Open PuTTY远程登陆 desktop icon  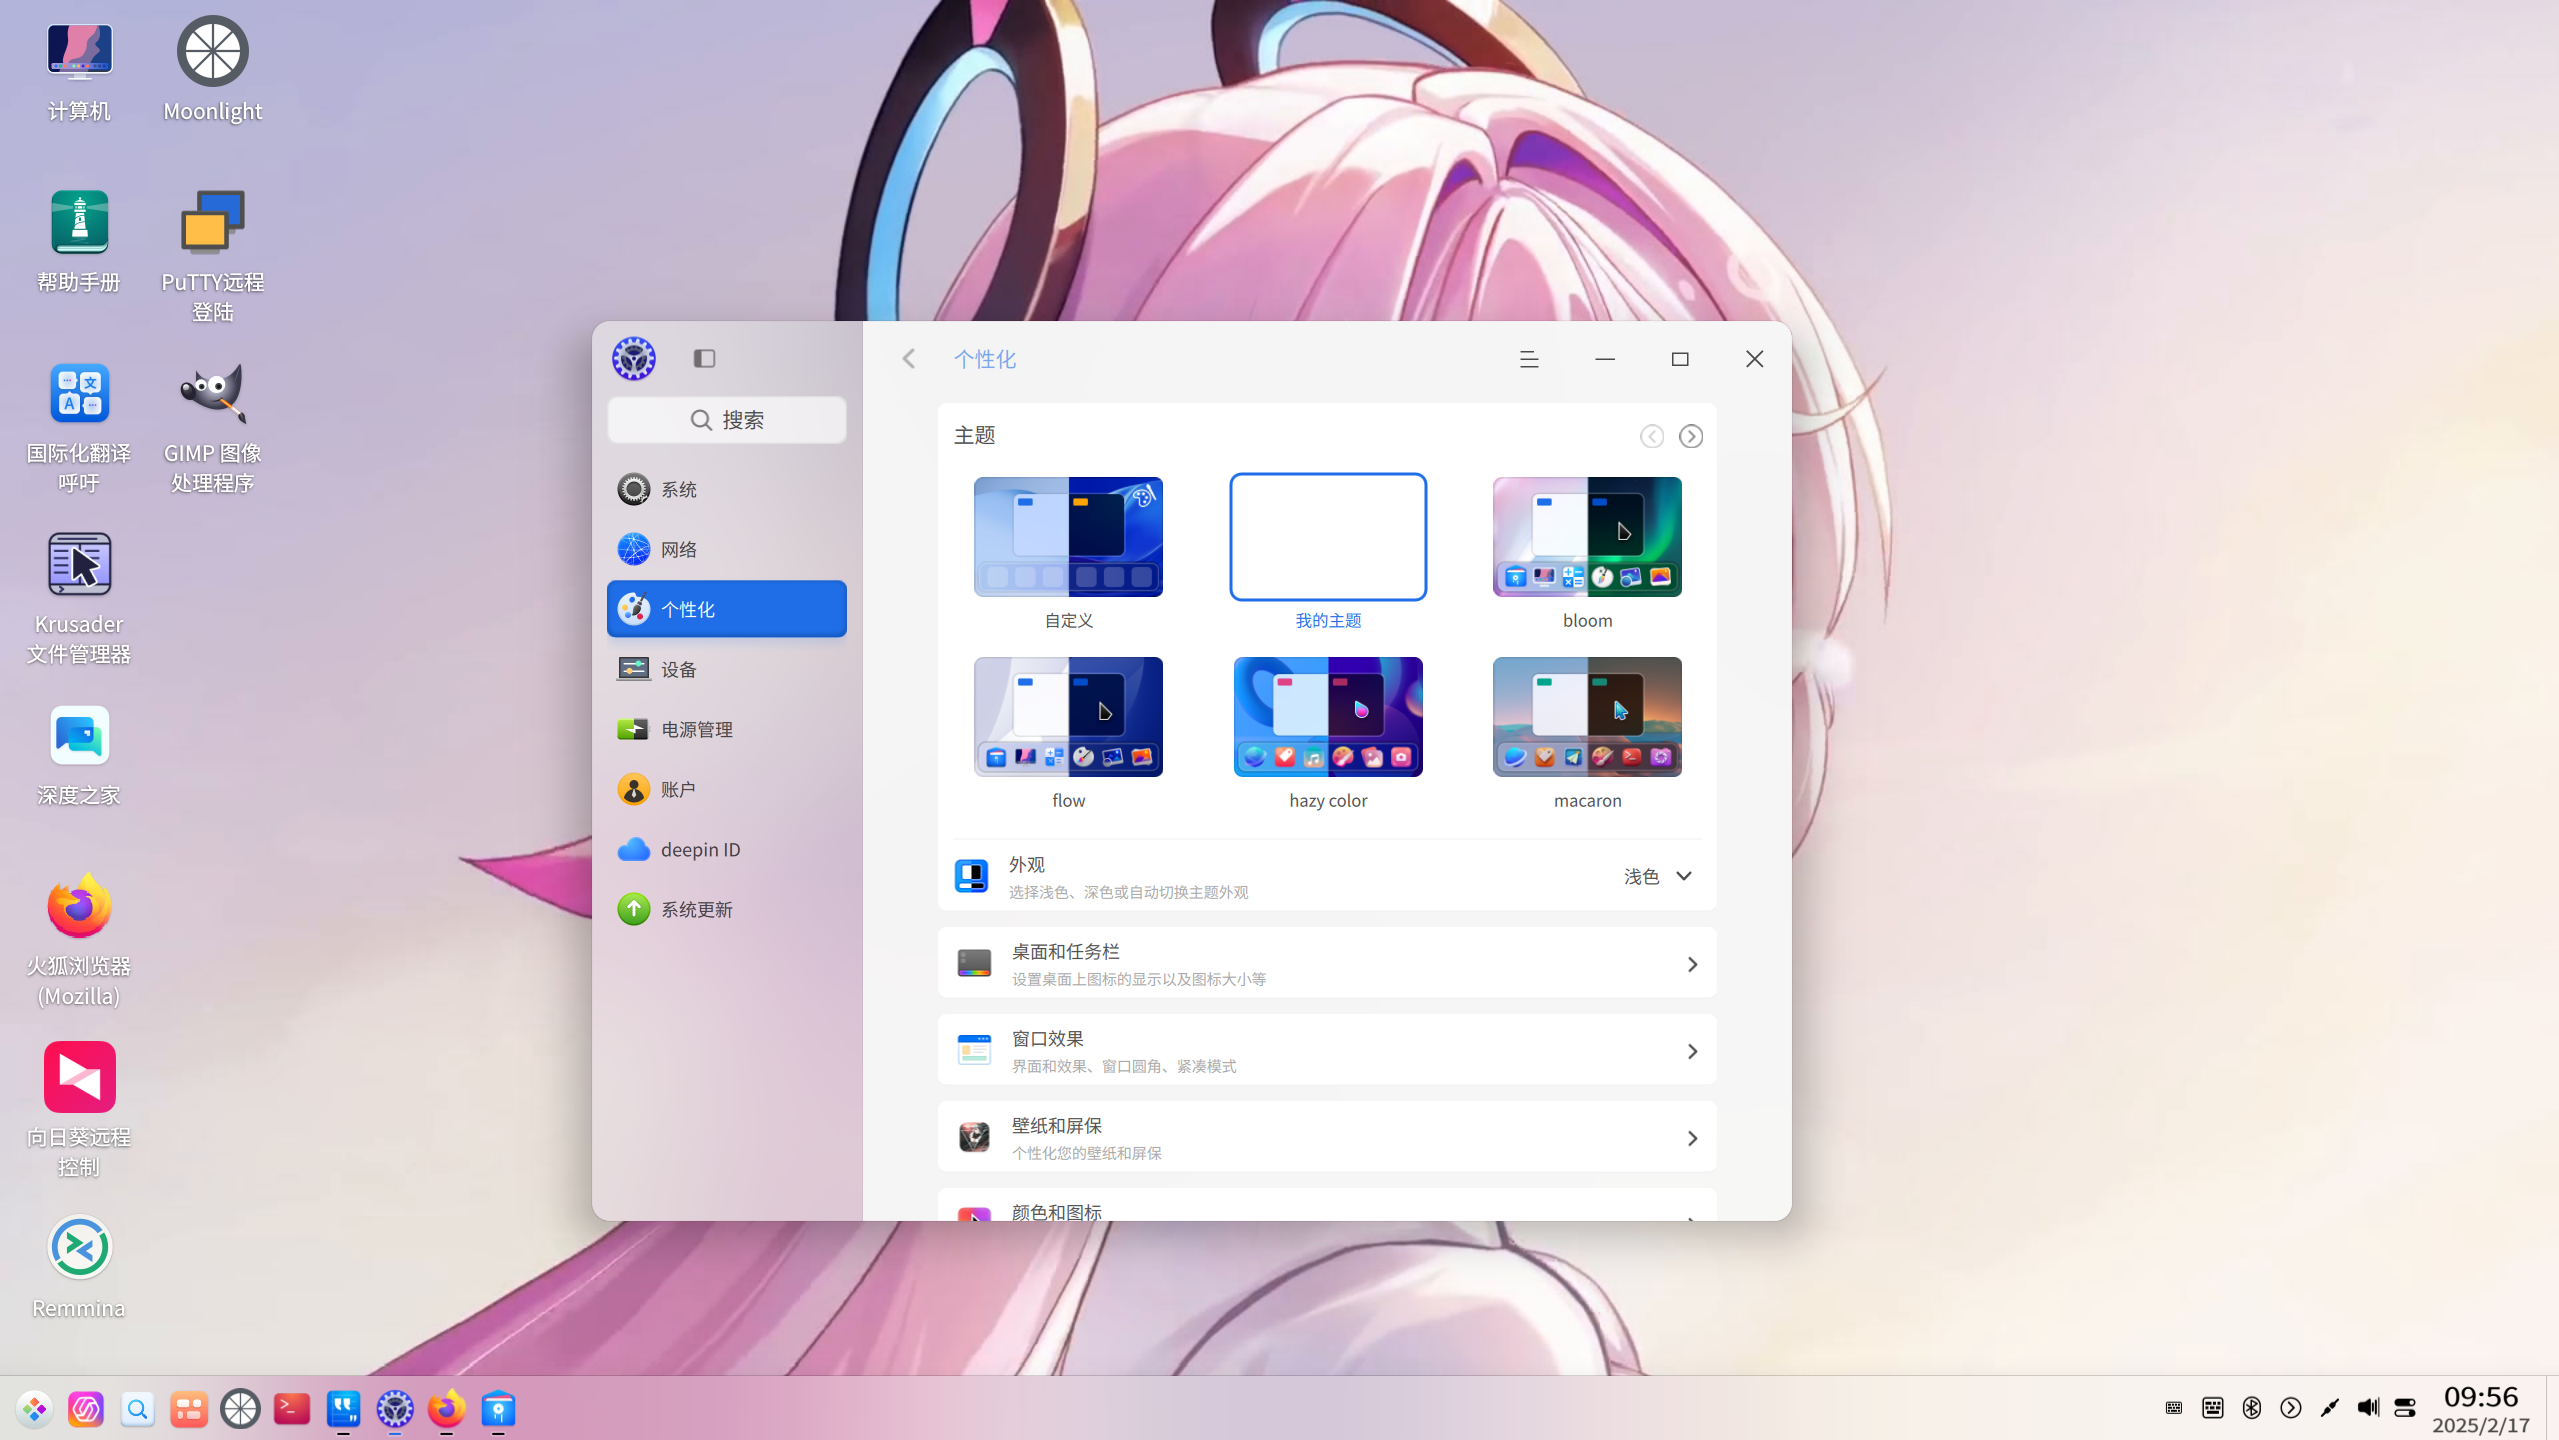pyautogui.click(x=213, y=256)
